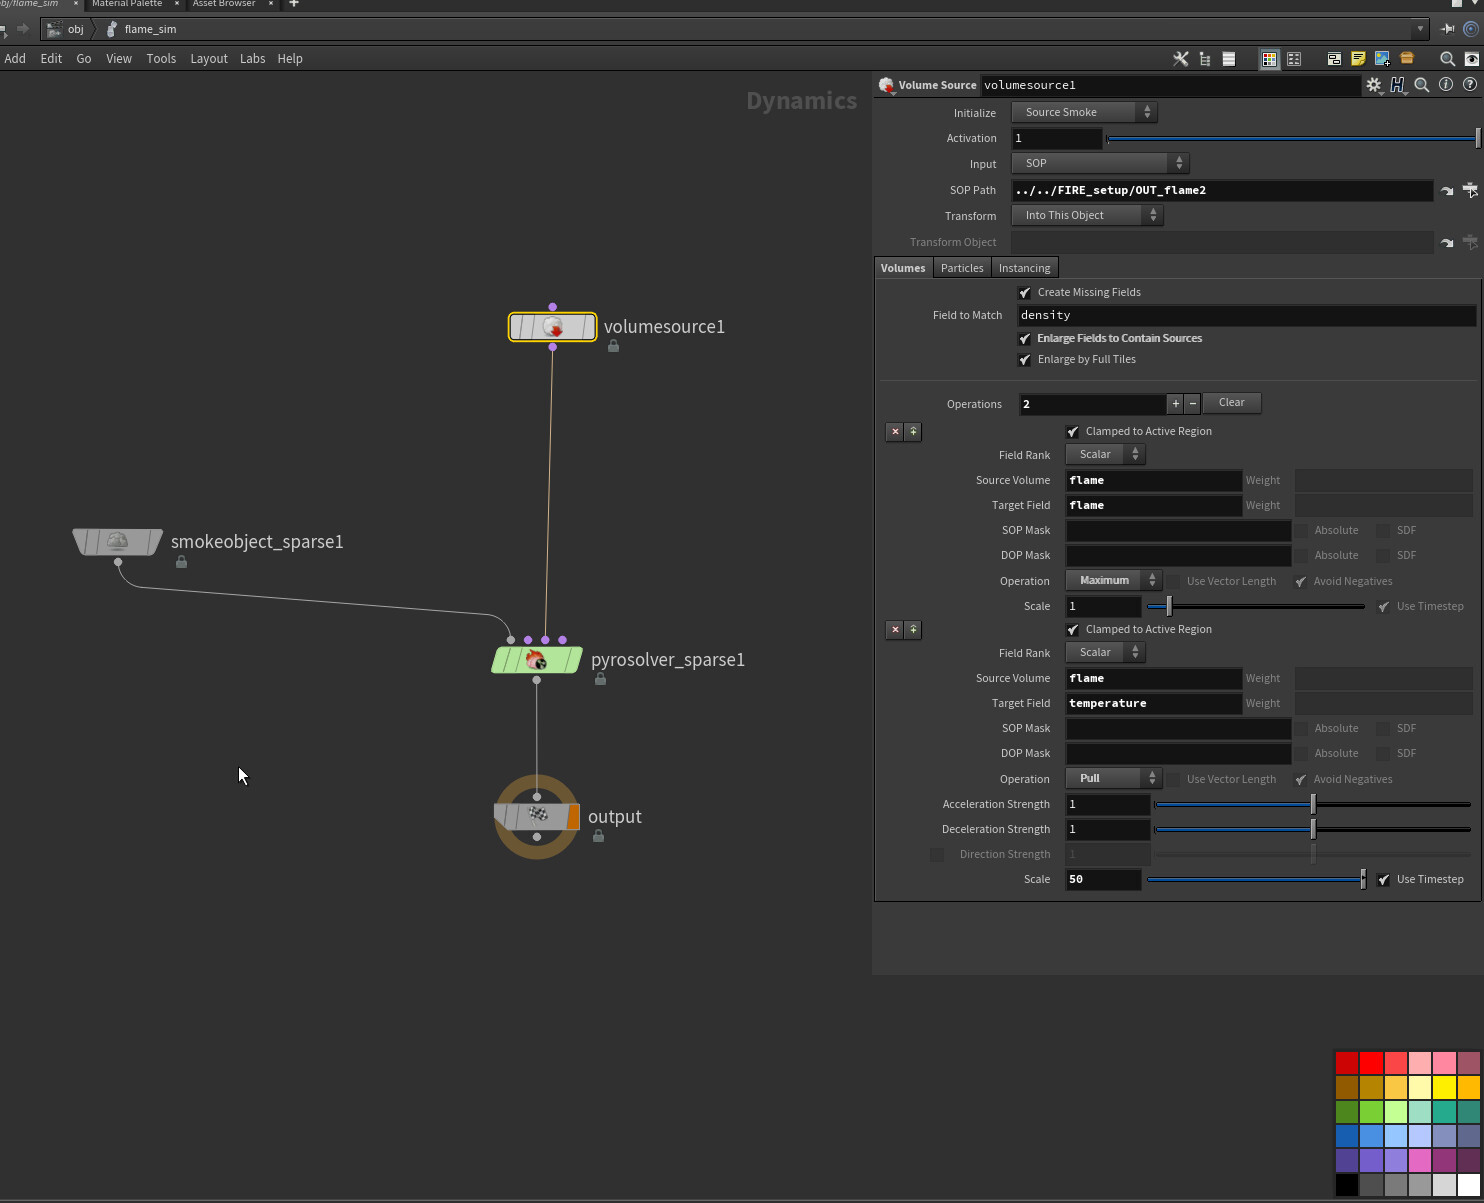The width and height of the screenshot is (1484, 1203).
Task: Toggle first Clamped to Active Region checkbox
Action: [1072, 432]
